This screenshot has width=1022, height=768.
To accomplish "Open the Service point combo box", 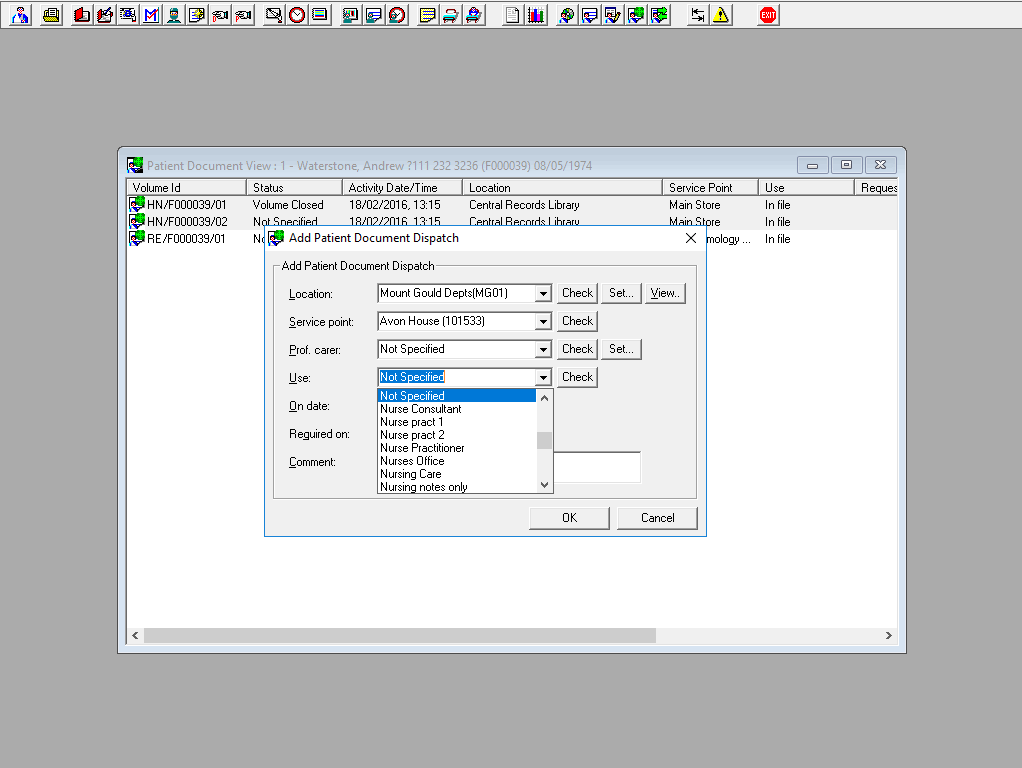I will (x=543, y=321).
